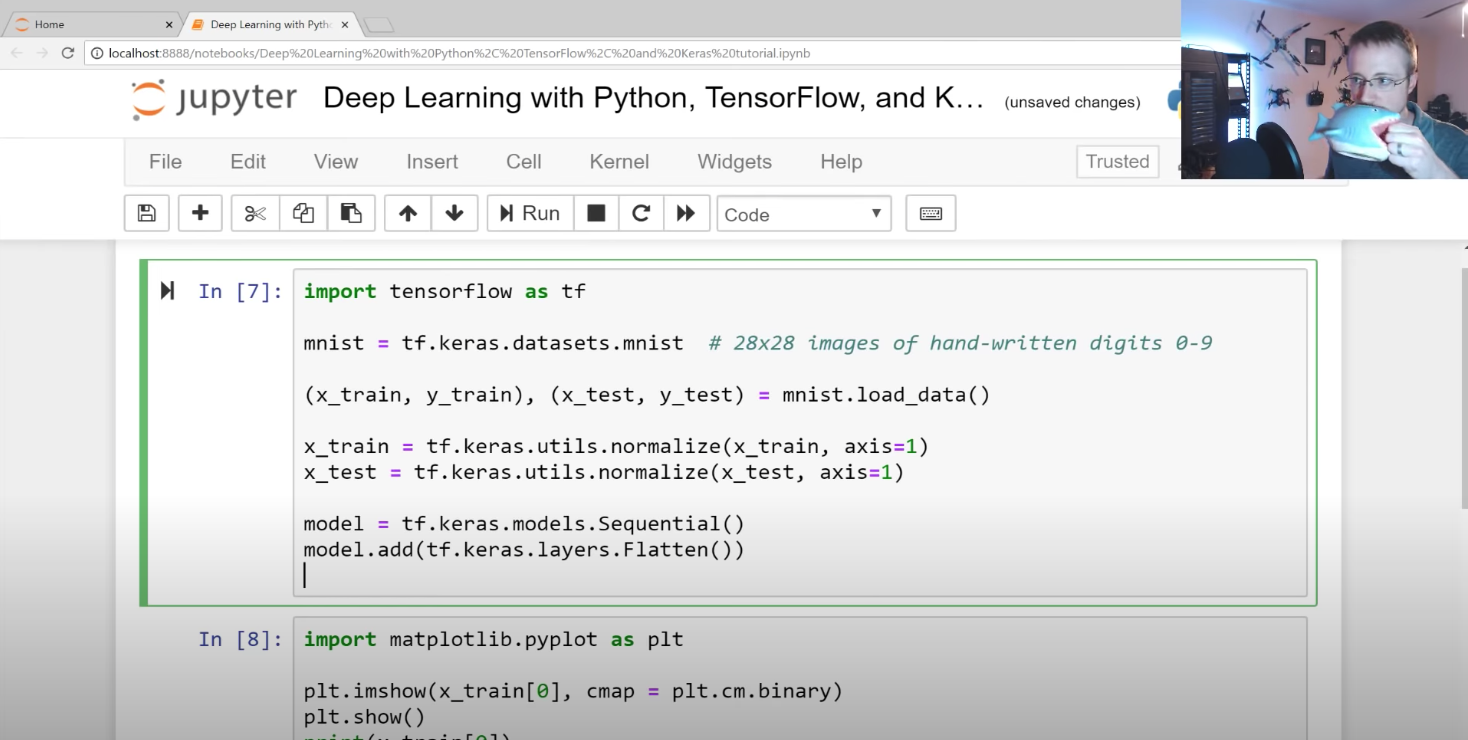Viewport: 1468px width, 740px height.
Task: Open the Cell menu
Action: (524, 162)
